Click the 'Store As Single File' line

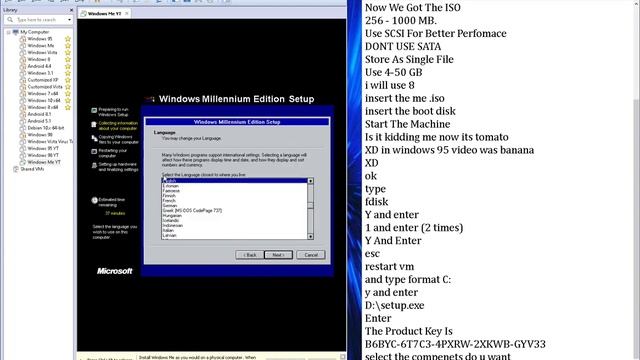[409, 59]
